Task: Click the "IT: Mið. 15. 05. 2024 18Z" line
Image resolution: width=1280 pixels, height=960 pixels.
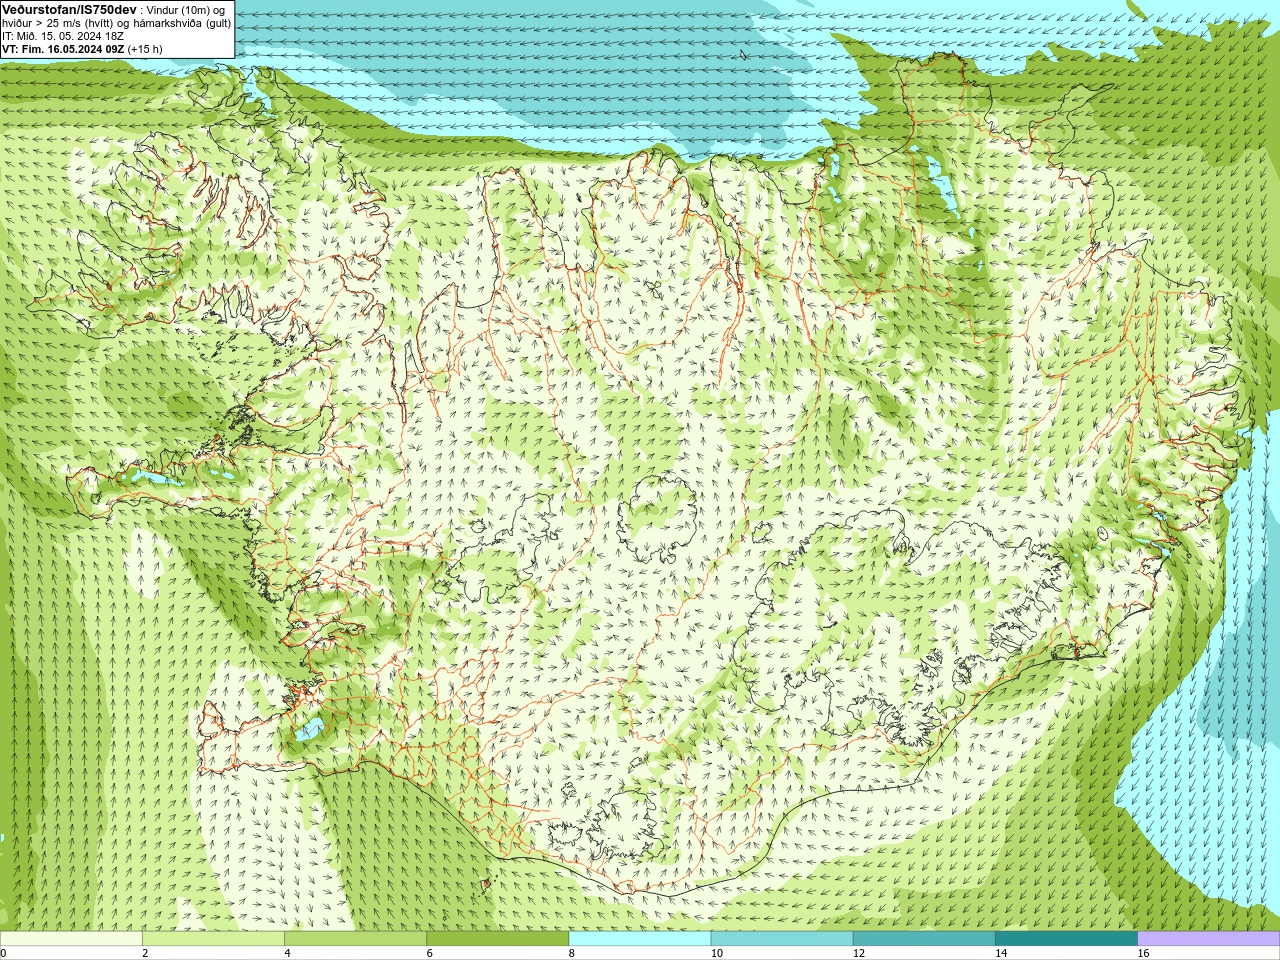Action: click(63, 36)
